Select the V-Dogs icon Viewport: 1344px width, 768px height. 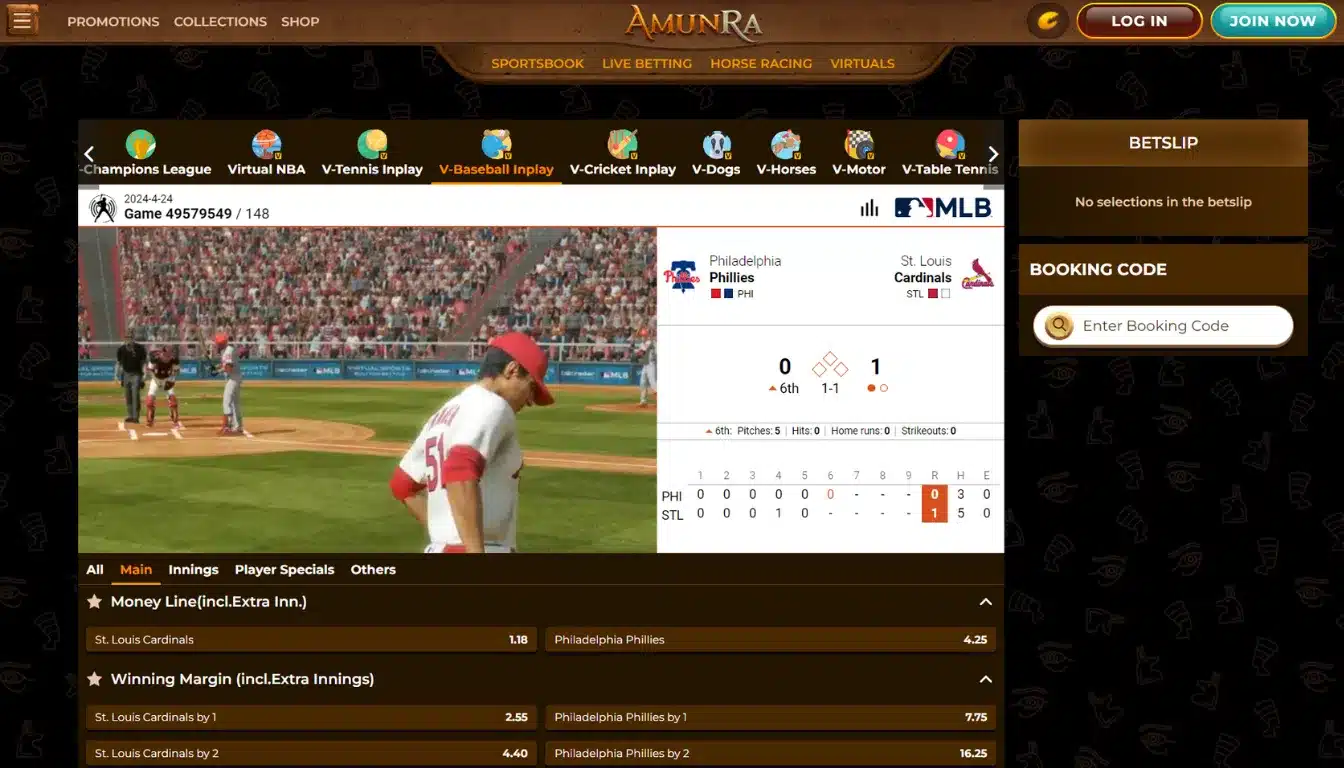click(716, 145)
